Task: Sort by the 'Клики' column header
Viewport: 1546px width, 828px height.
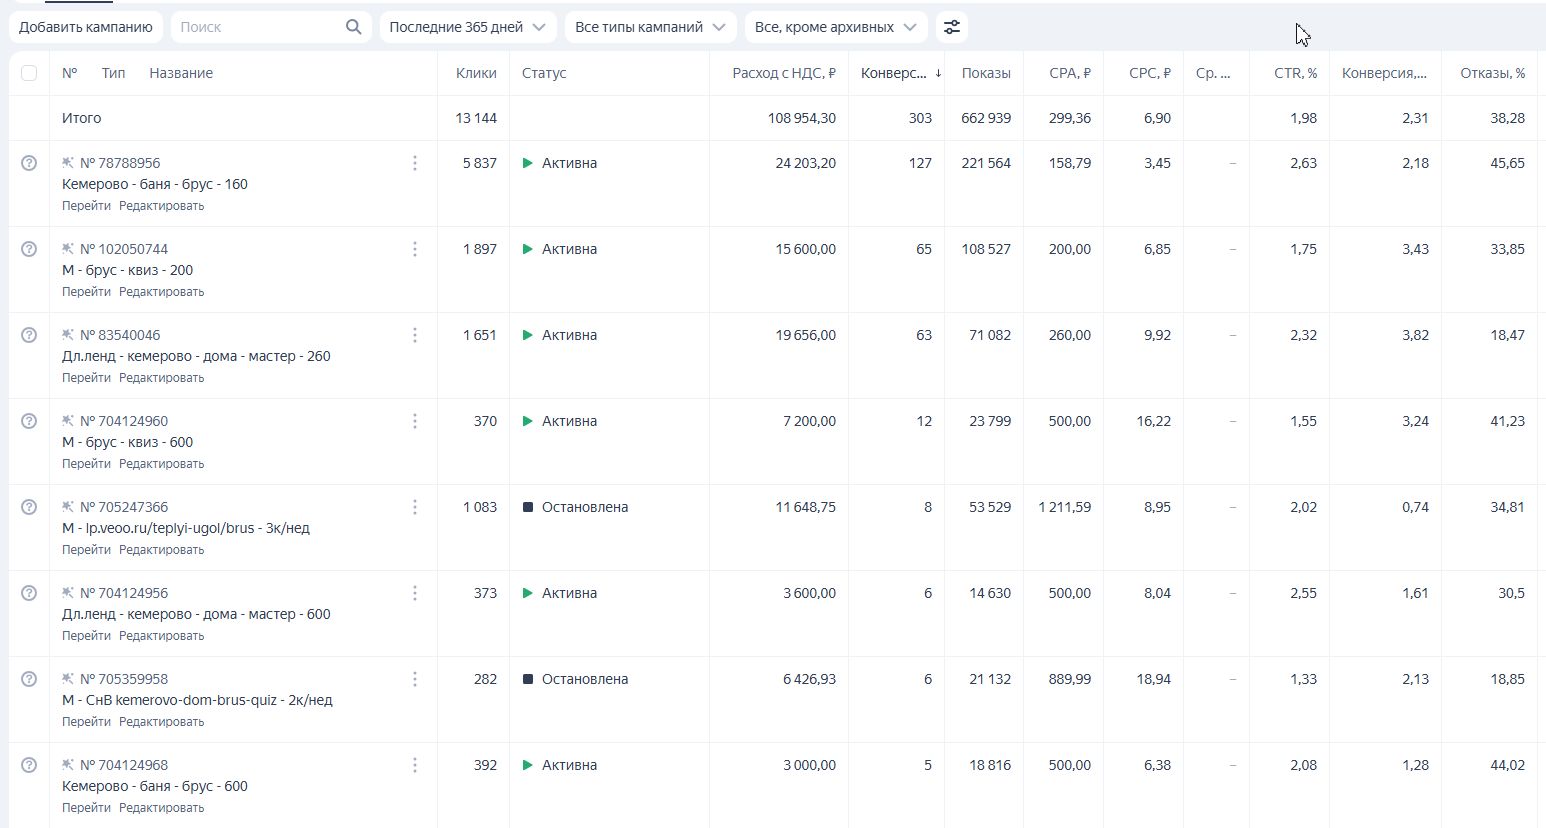Action: click(x=476, y=73)
